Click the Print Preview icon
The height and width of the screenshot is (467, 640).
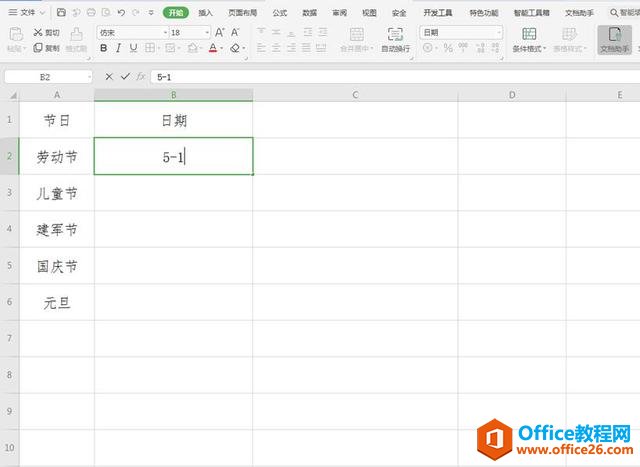106,13
